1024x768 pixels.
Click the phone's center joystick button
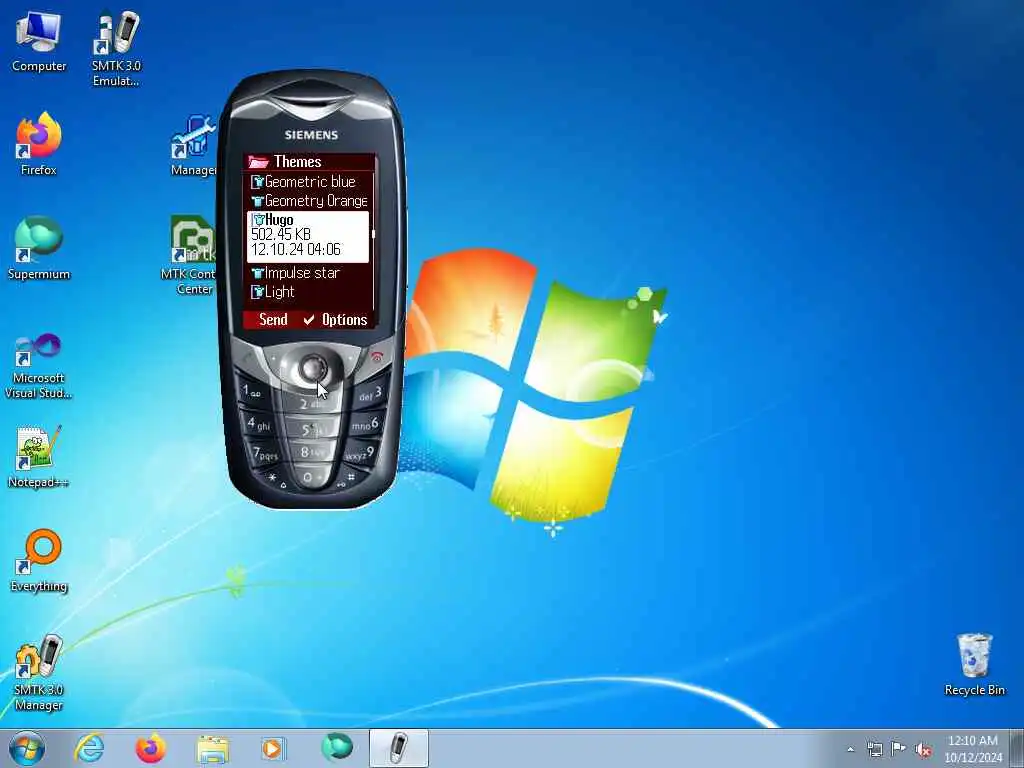coord(312,368)
